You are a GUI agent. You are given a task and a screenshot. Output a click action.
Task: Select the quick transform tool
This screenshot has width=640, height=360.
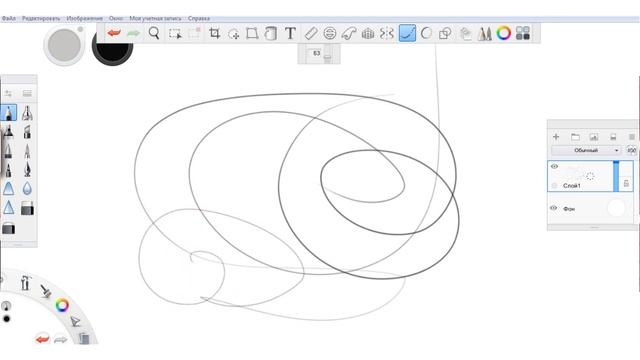233,34
